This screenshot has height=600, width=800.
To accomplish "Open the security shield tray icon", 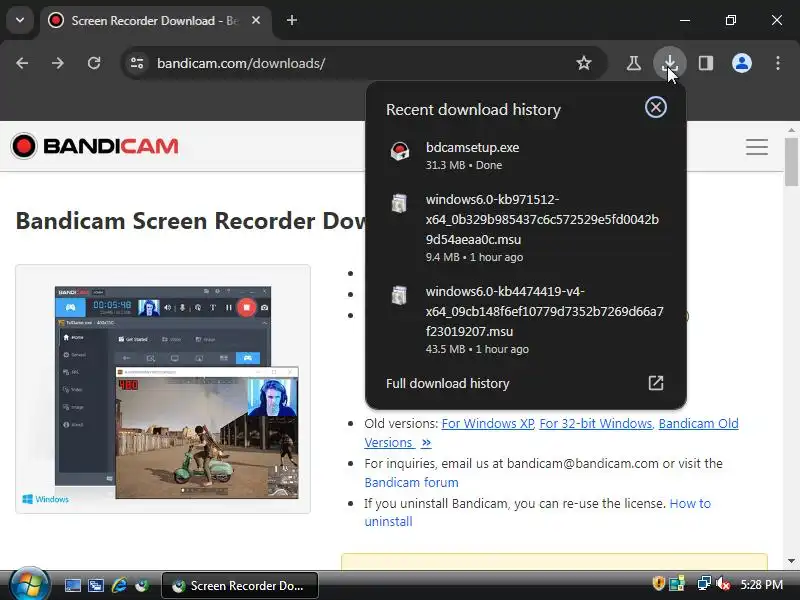I will 659,583.
